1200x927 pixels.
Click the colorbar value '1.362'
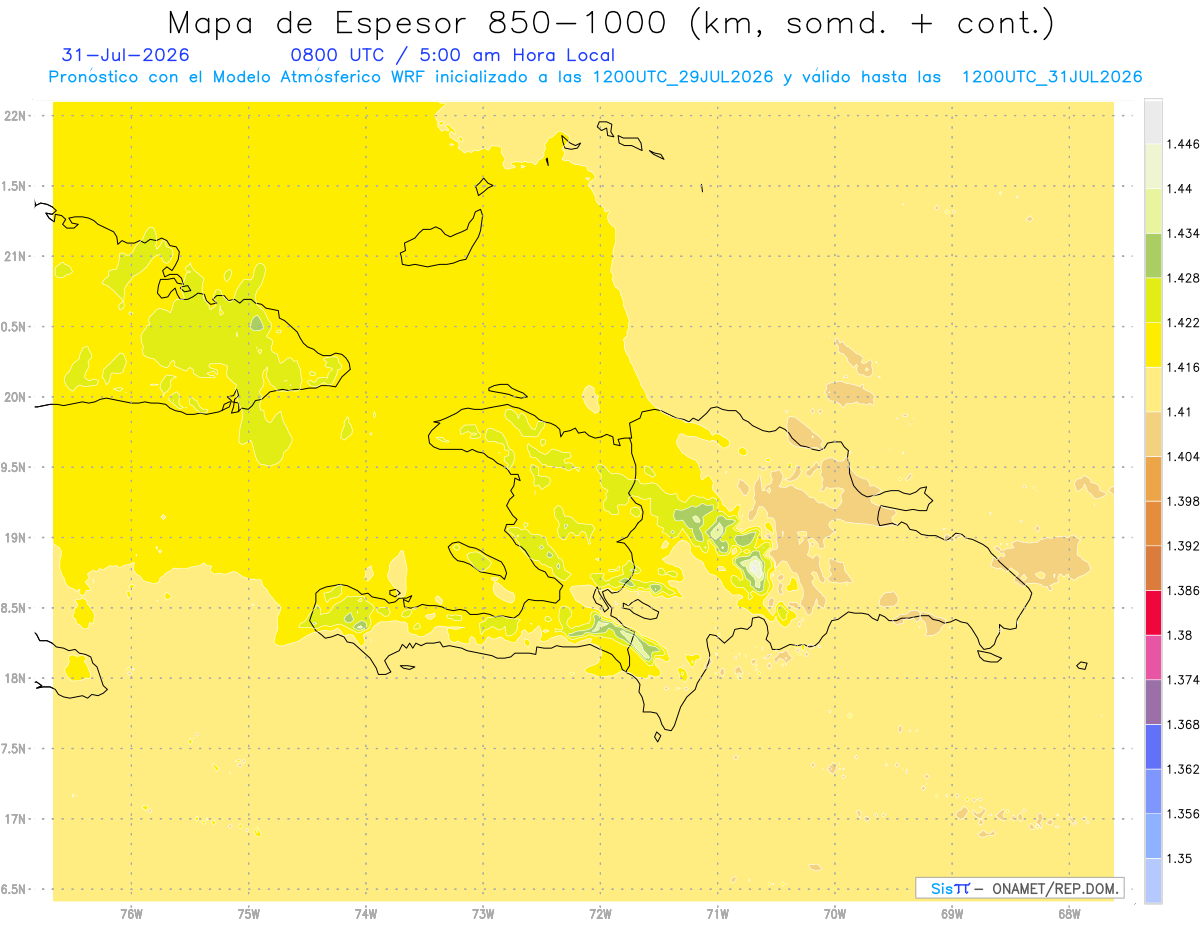[x=1183, y=769]
